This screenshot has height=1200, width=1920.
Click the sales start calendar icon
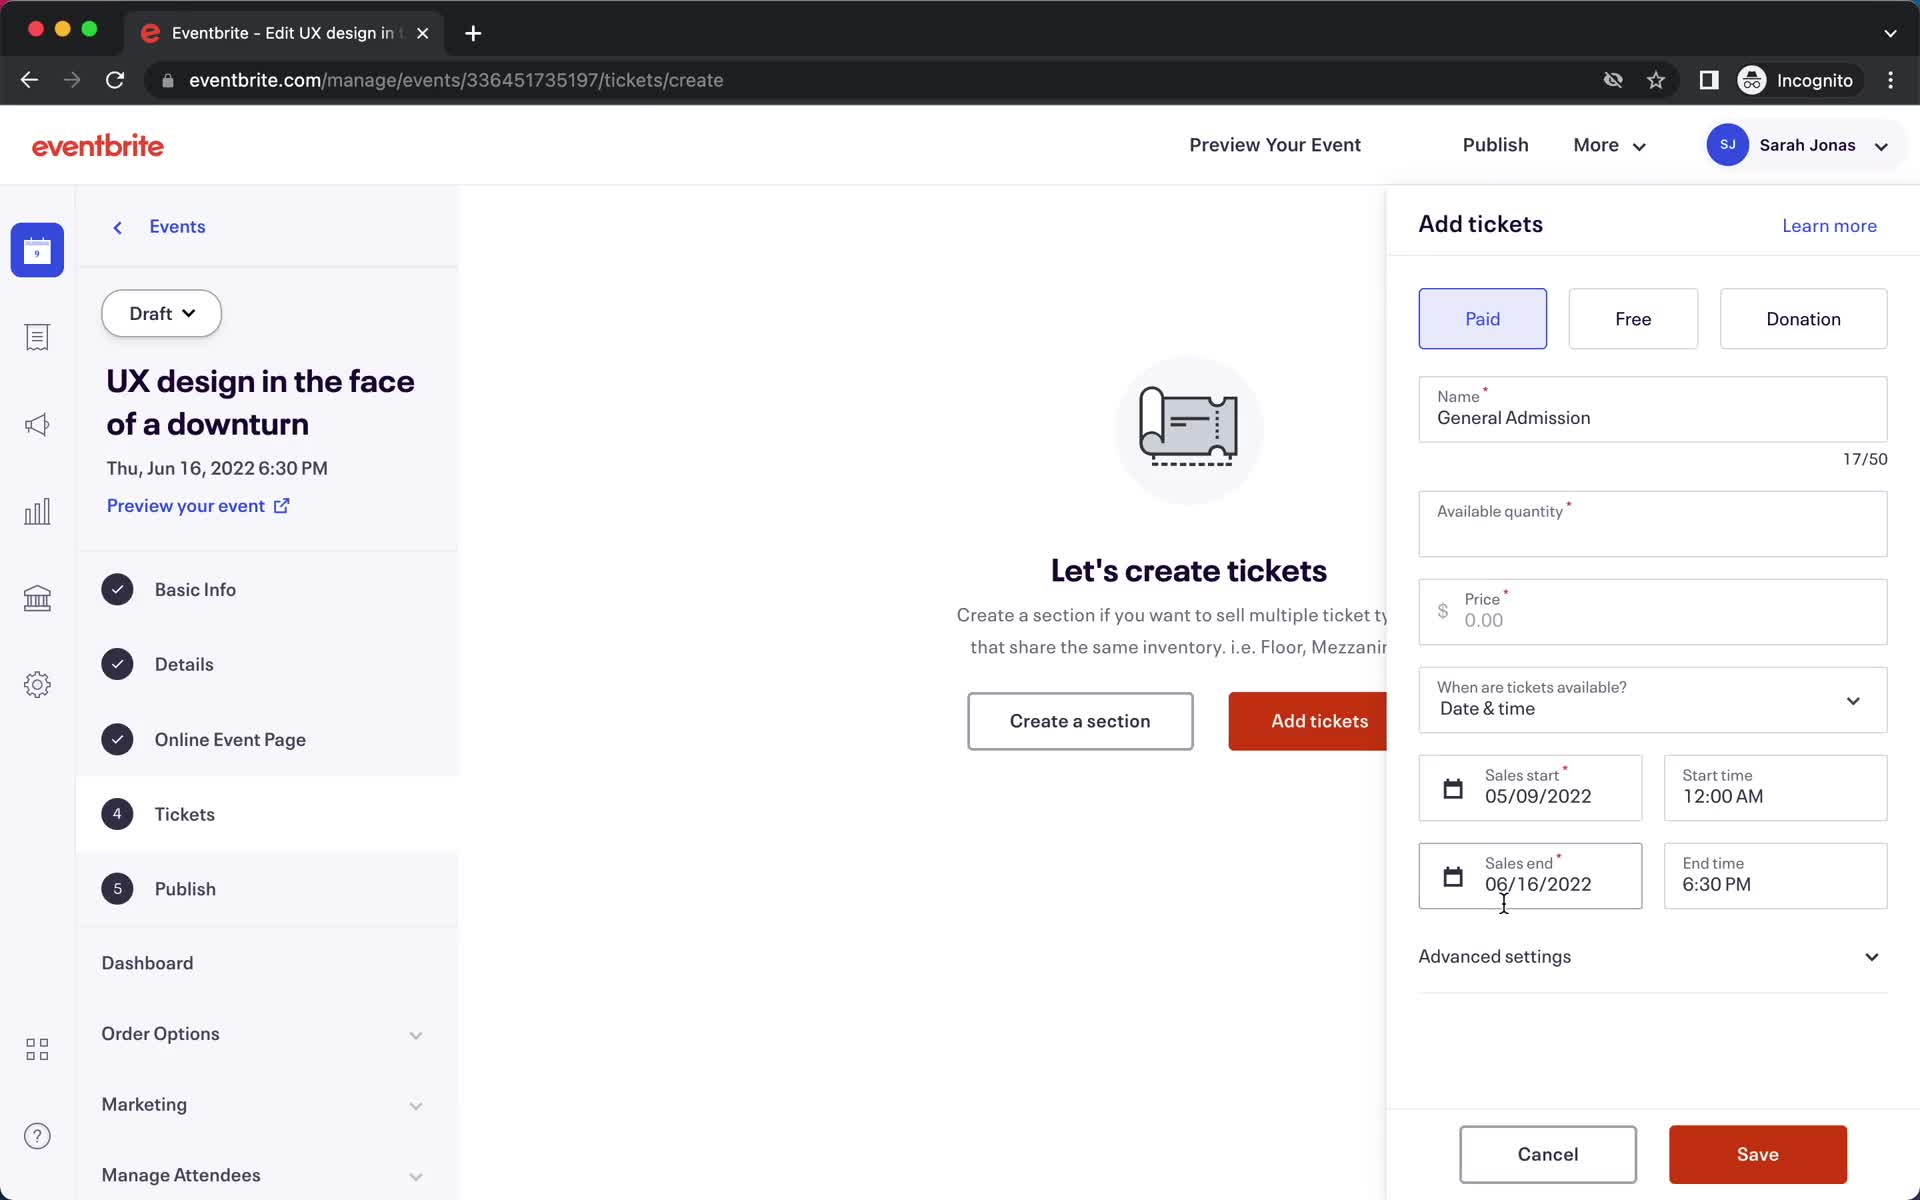point(1453,787)
